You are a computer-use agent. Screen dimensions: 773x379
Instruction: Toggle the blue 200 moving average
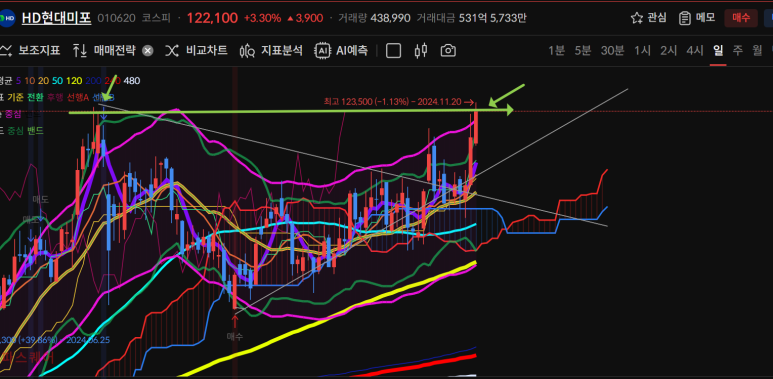[93, 81]
